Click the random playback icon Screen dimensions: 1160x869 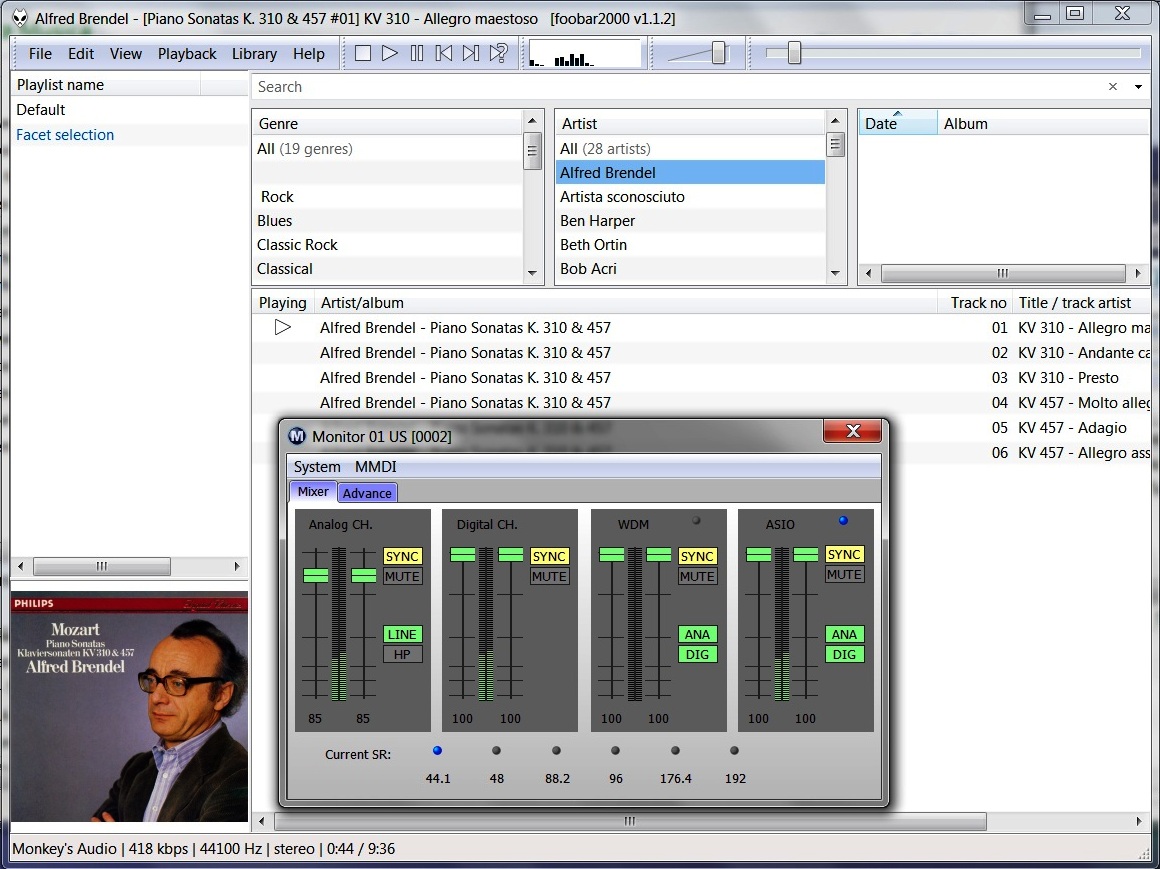pos(499,53)
